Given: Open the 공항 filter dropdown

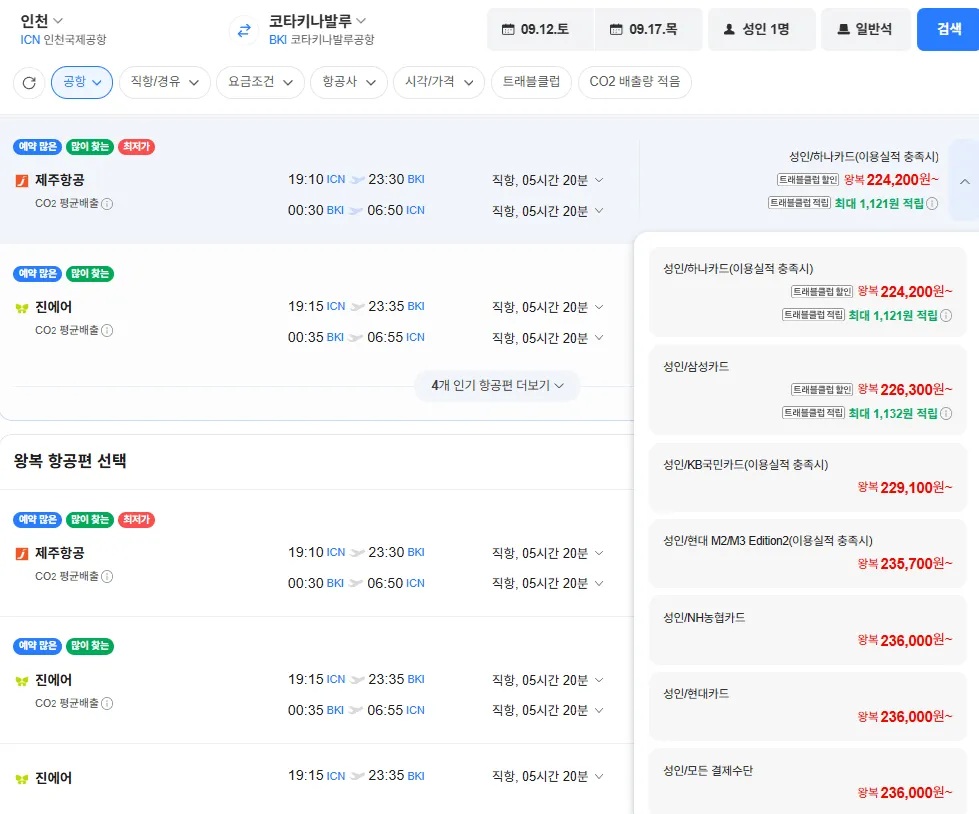Looking at the screenshot, I should pos(82,82).
